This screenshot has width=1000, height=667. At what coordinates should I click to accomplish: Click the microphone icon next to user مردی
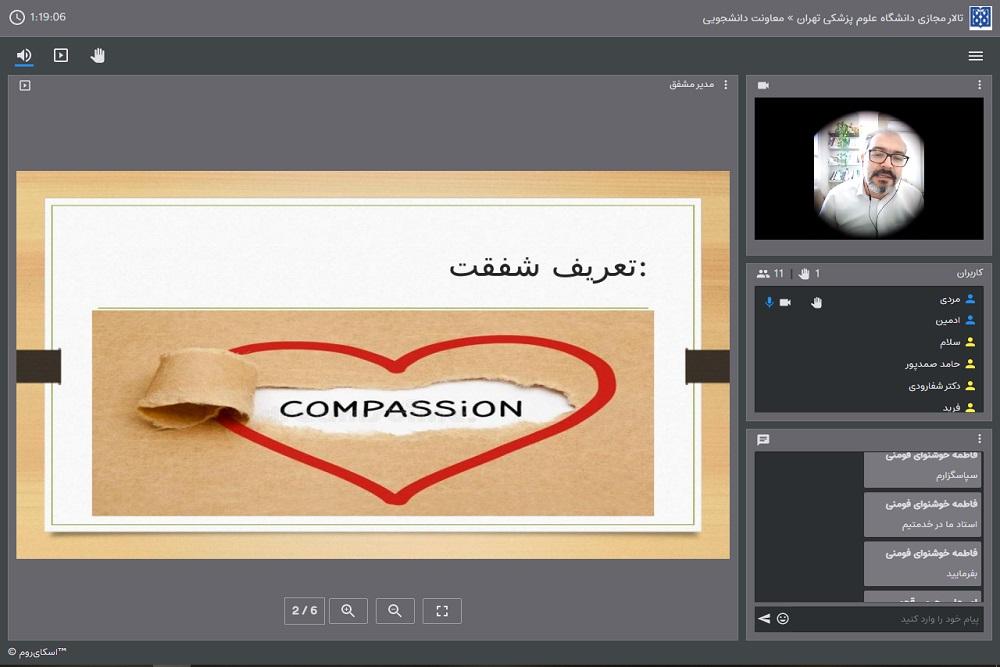coord(769,302)
